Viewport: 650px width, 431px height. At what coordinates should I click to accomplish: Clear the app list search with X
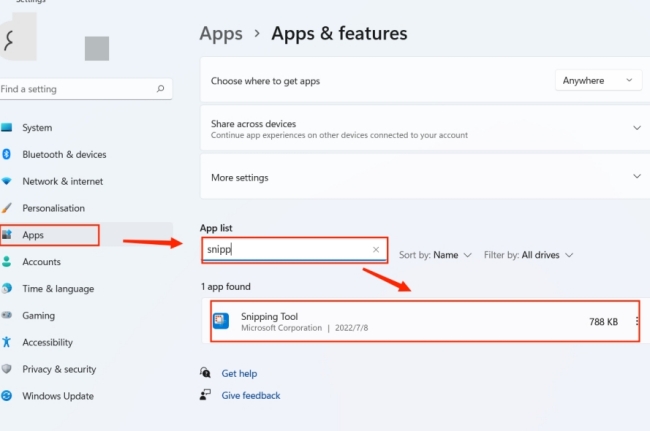pos(376,249)
